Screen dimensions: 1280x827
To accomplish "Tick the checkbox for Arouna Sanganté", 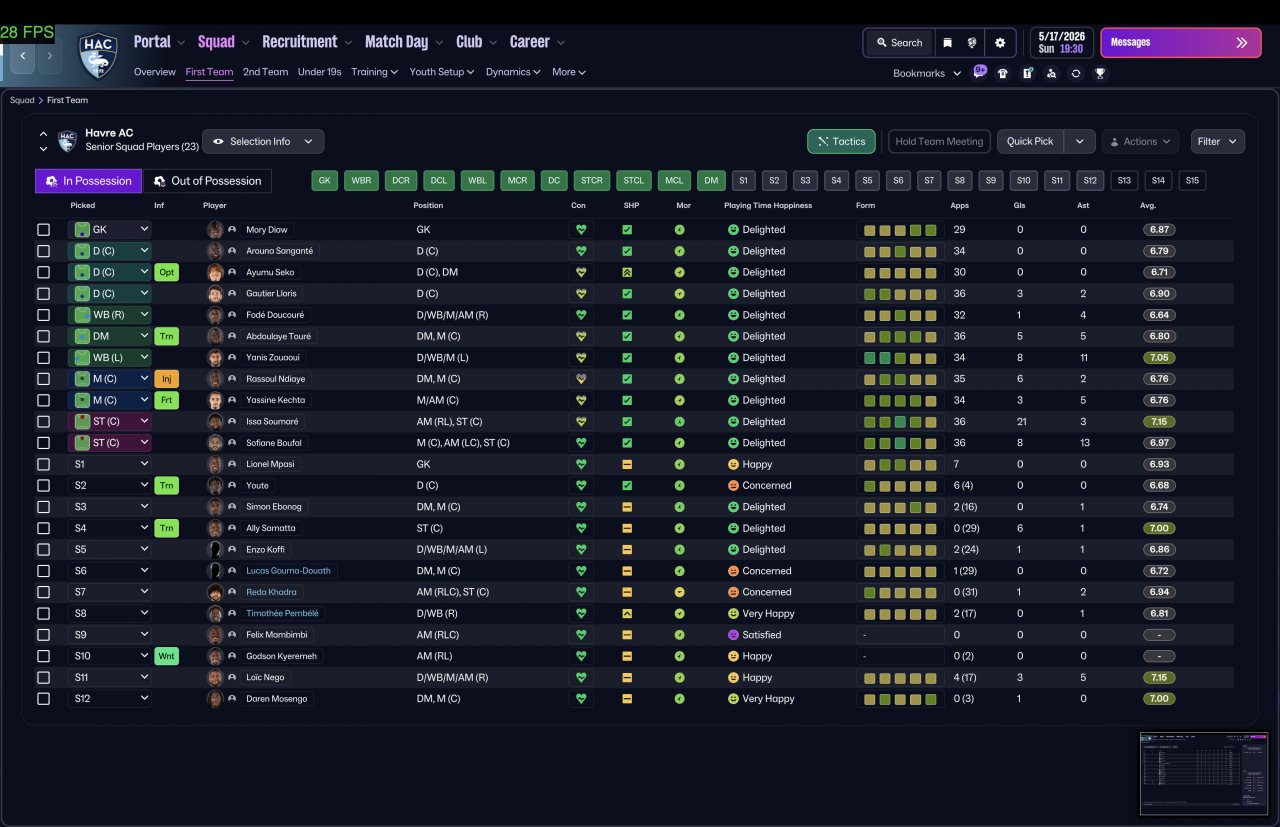I will tap(43, 251).
